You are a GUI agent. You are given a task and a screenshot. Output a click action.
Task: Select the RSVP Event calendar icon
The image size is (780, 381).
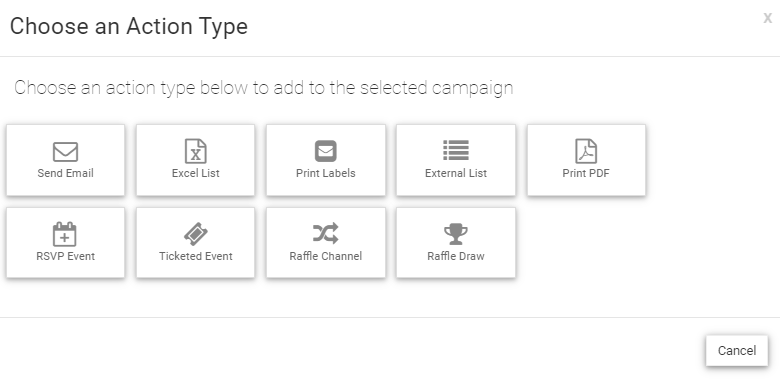coord(65,234)
